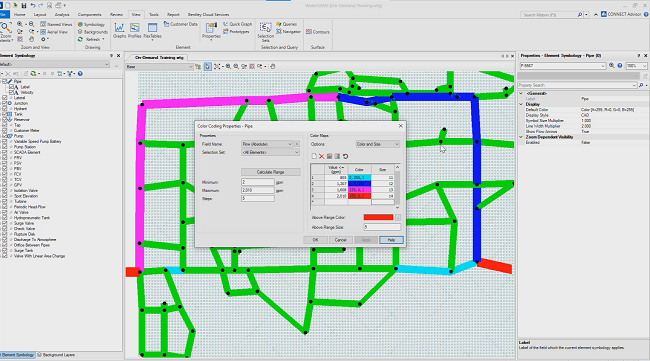Open Selection Sets in the ribbon
The height and width of the screenshot is (361, 650).
coord(266,32)
